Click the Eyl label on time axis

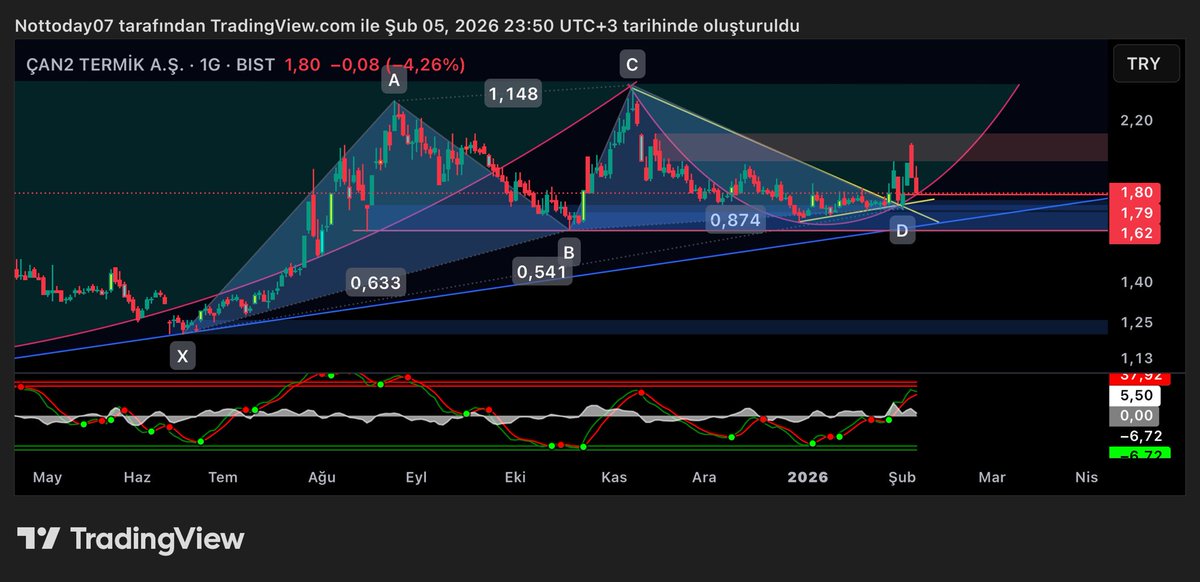point(416,478)
